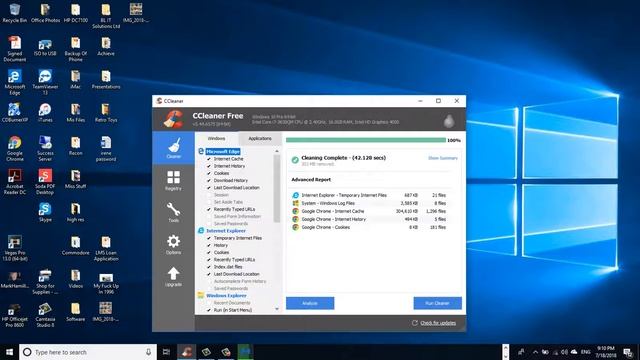Click the CCleaner icon in the taskbar
This screenshot has width=640, height=360.
tap(187, 351)
